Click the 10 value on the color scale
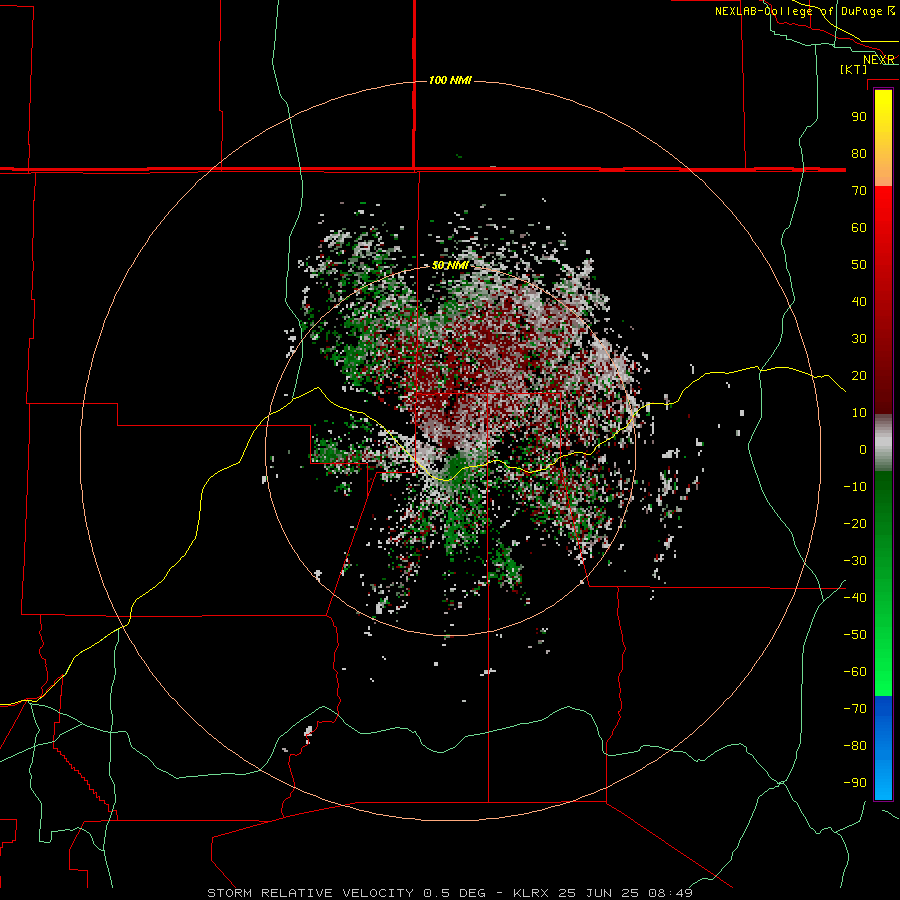900x900 pixels. pyautogui.click(x=859, y=413)
